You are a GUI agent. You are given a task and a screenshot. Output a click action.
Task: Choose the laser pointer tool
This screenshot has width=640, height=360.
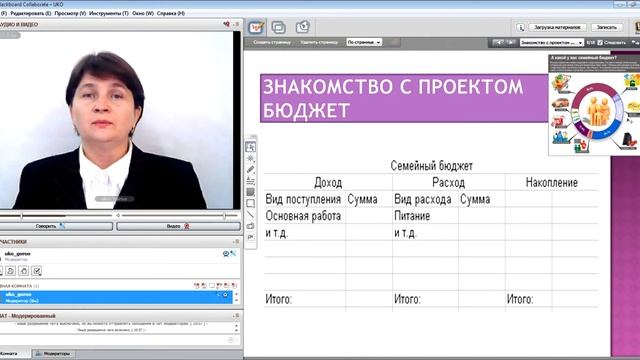pyautogui.click(x=251, y=158)
